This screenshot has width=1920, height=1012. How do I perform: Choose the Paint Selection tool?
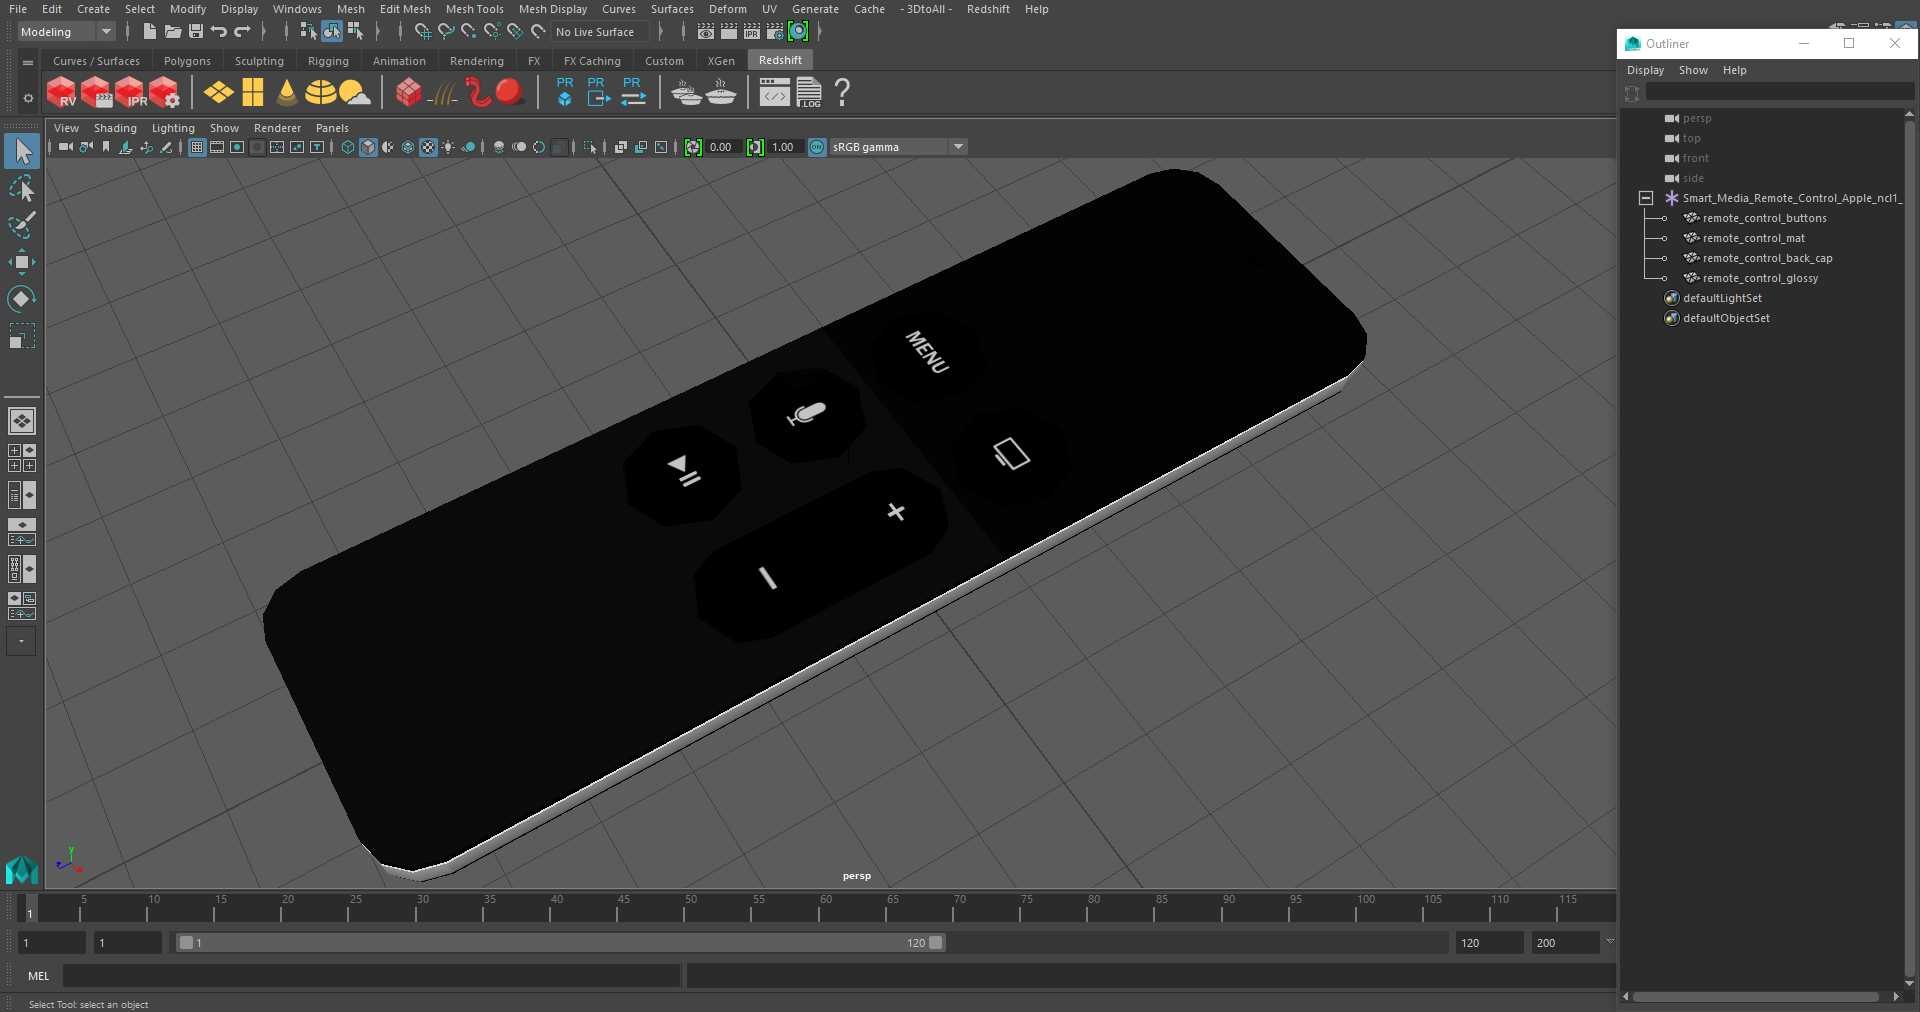[x=22, y=225]
